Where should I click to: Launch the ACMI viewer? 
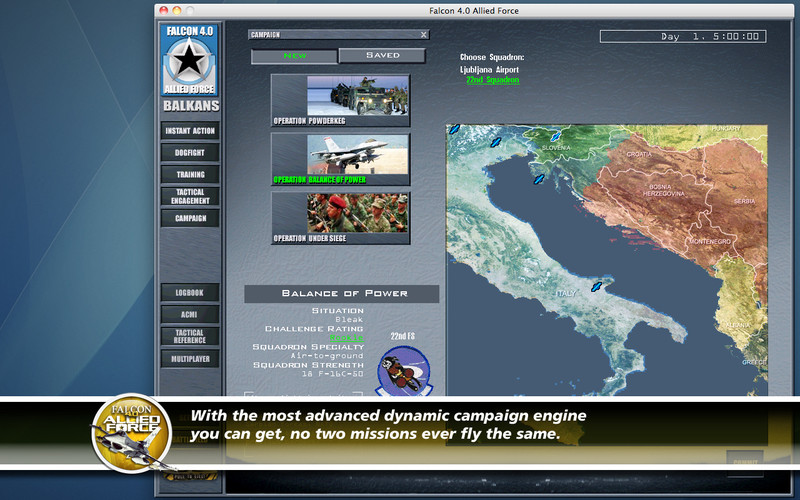pyautogui.click(x=190, y=314)
